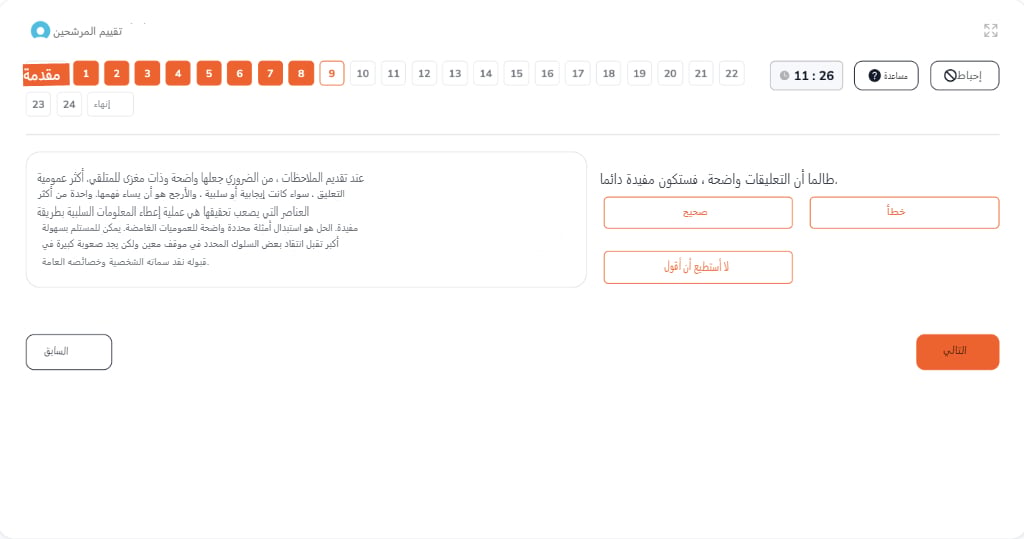The width and height of the screenshot is (1024, 539).
Task: Jump to question 23
Action: (x=39, y=105)
